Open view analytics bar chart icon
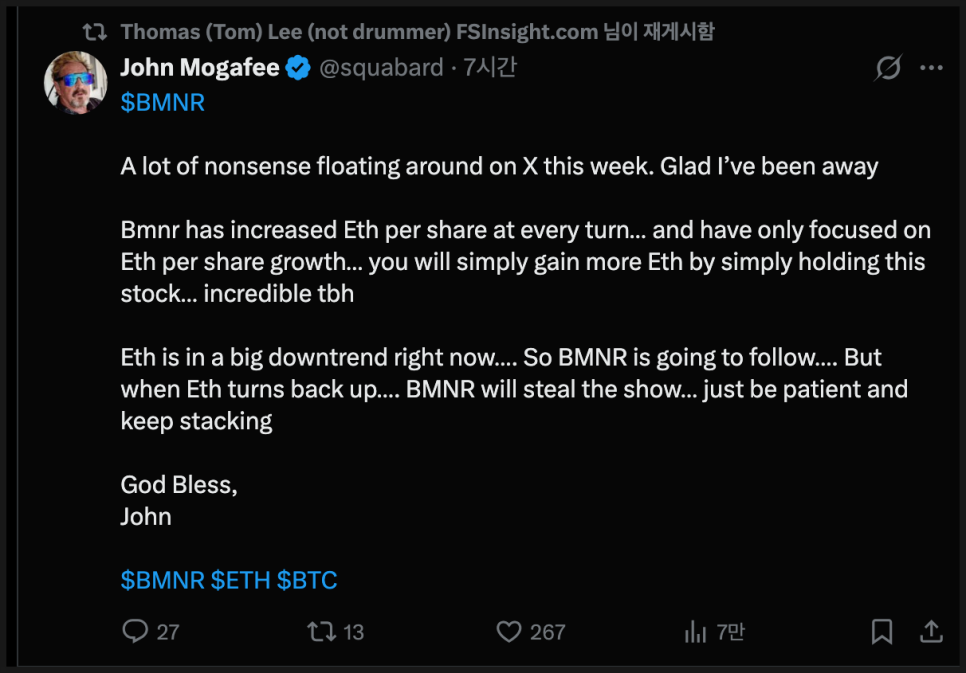 696,631
